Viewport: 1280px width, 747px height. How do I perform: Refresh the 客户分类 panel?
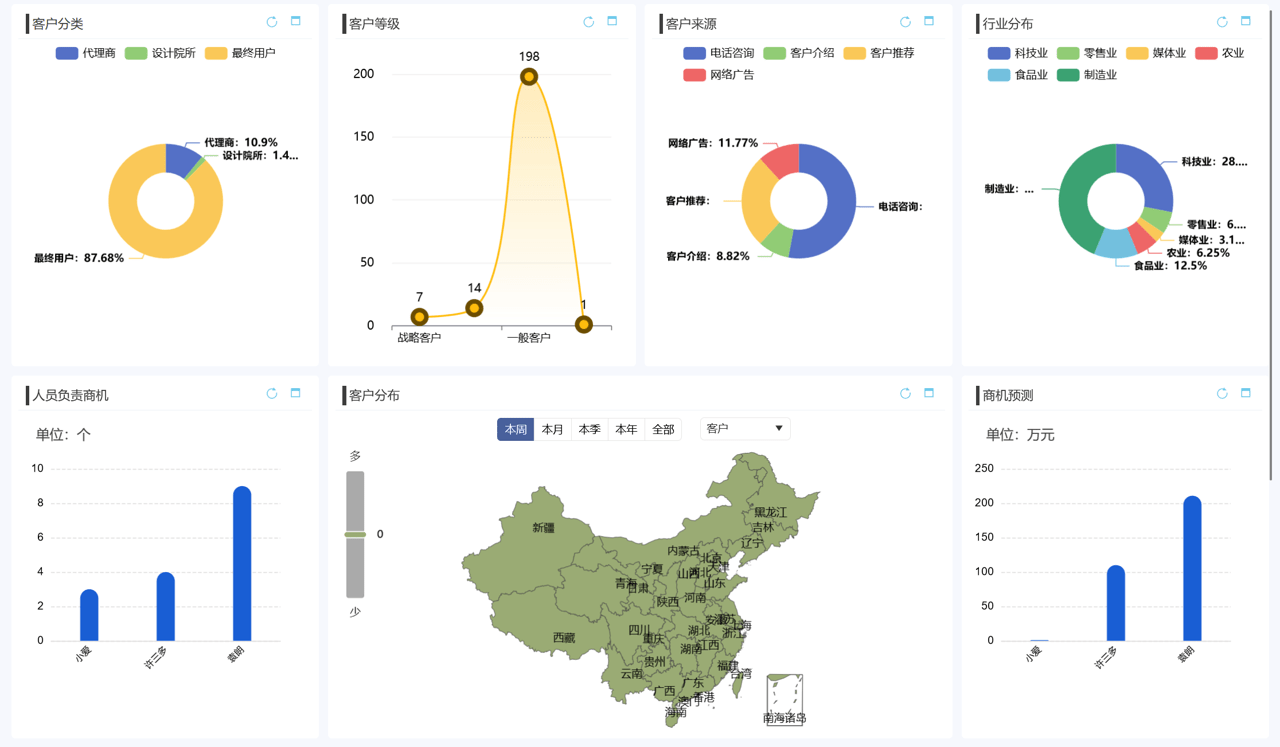point(272,22)
